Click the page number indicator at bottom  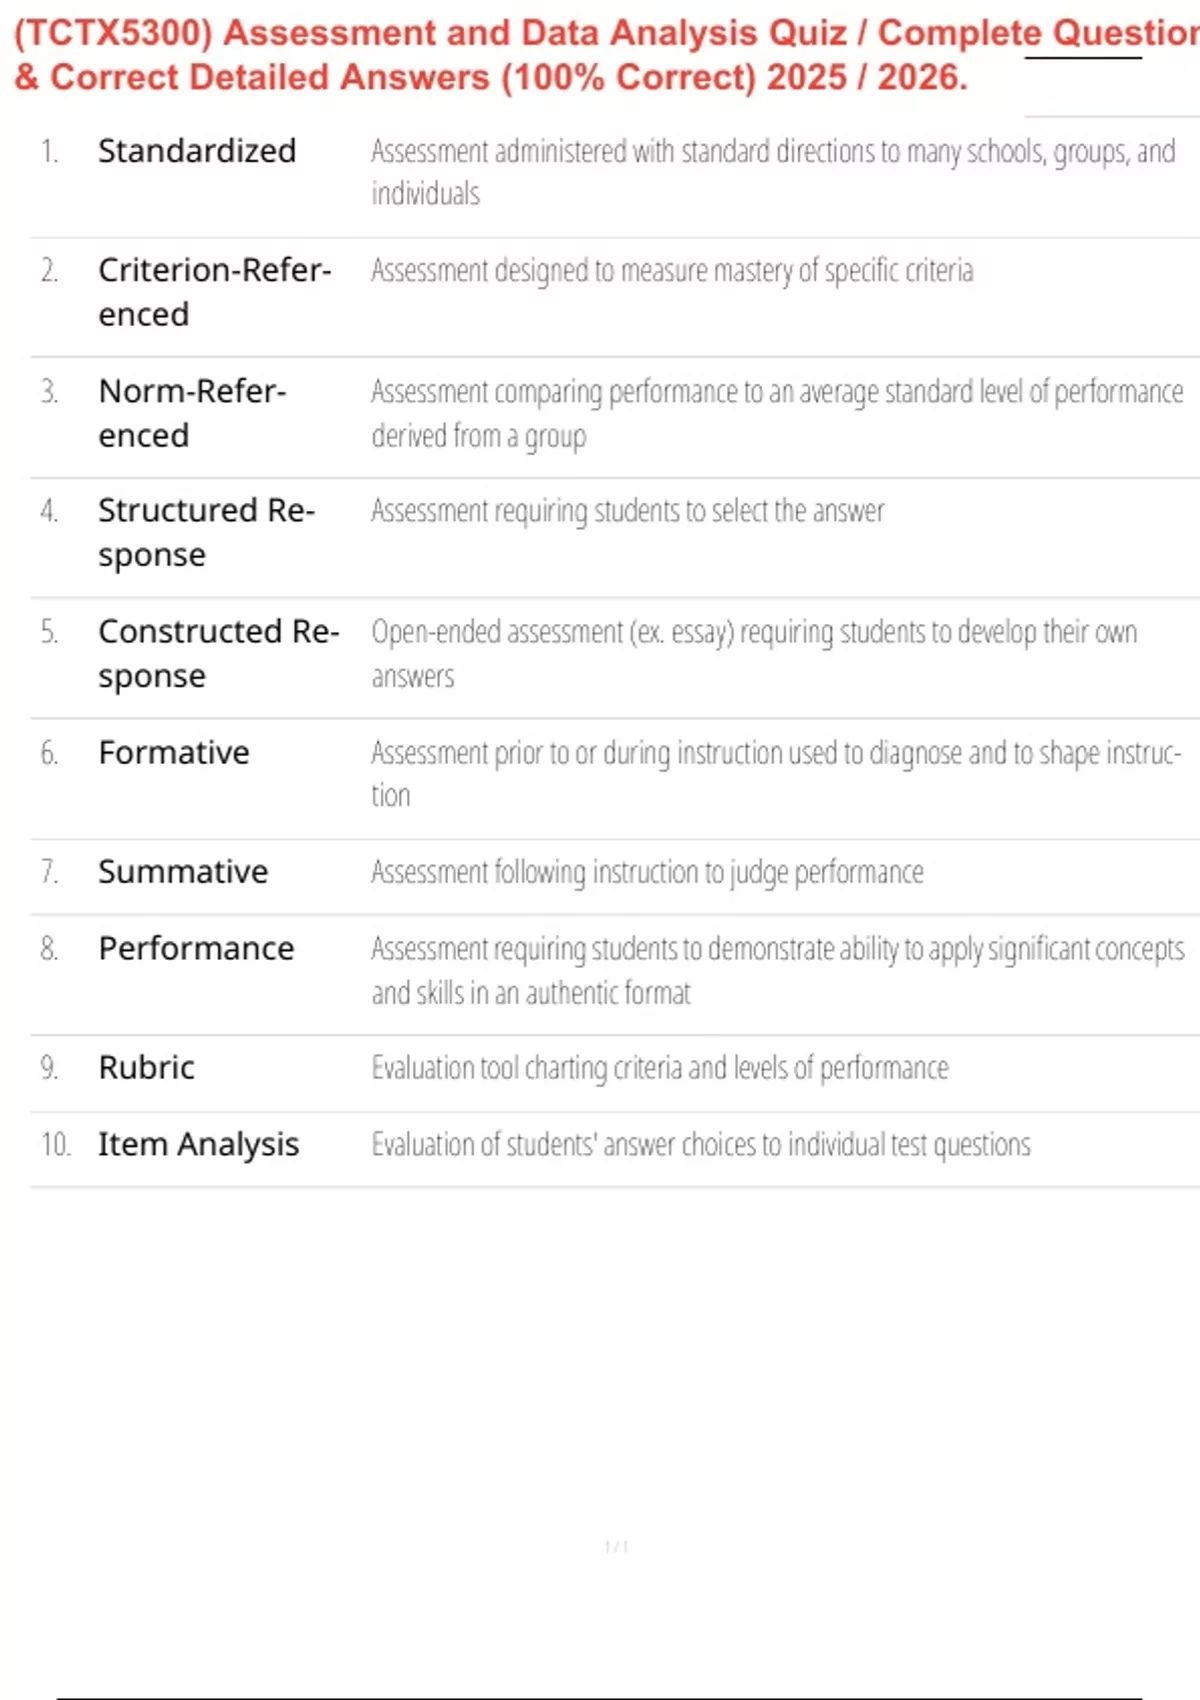coord(616,1547)
